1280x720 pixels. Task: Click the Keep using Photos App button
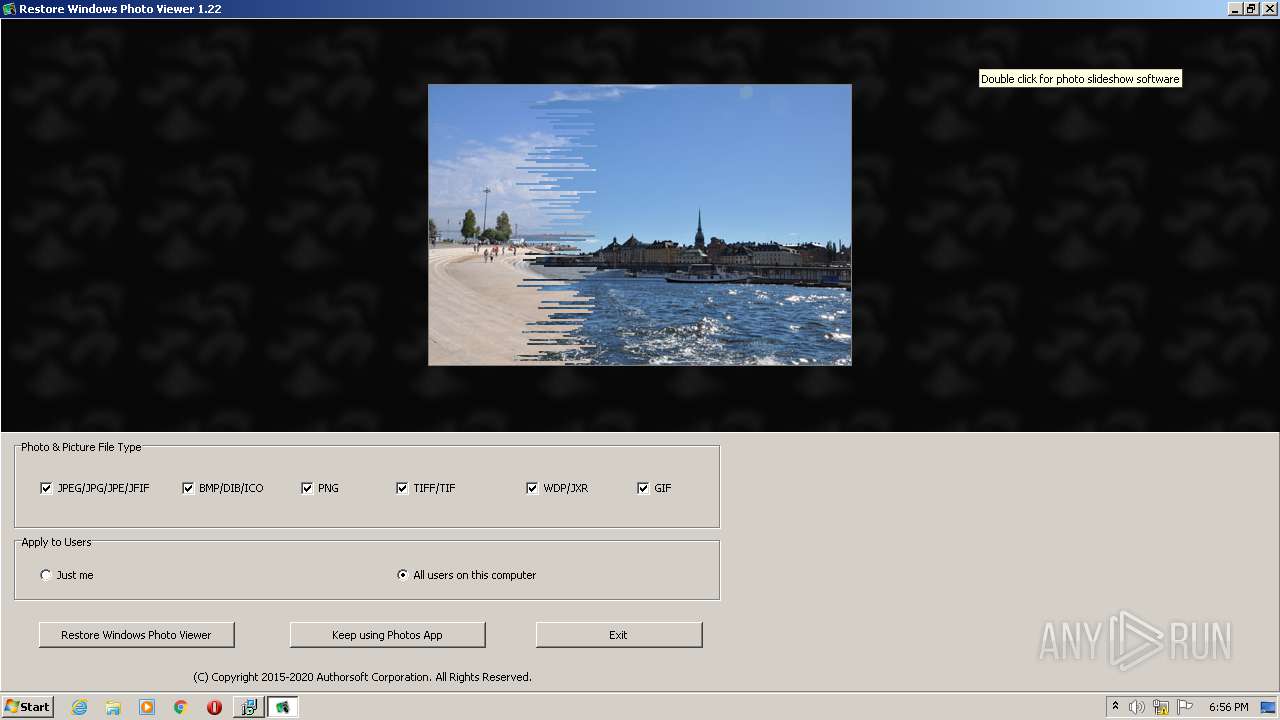click(387, 635)
